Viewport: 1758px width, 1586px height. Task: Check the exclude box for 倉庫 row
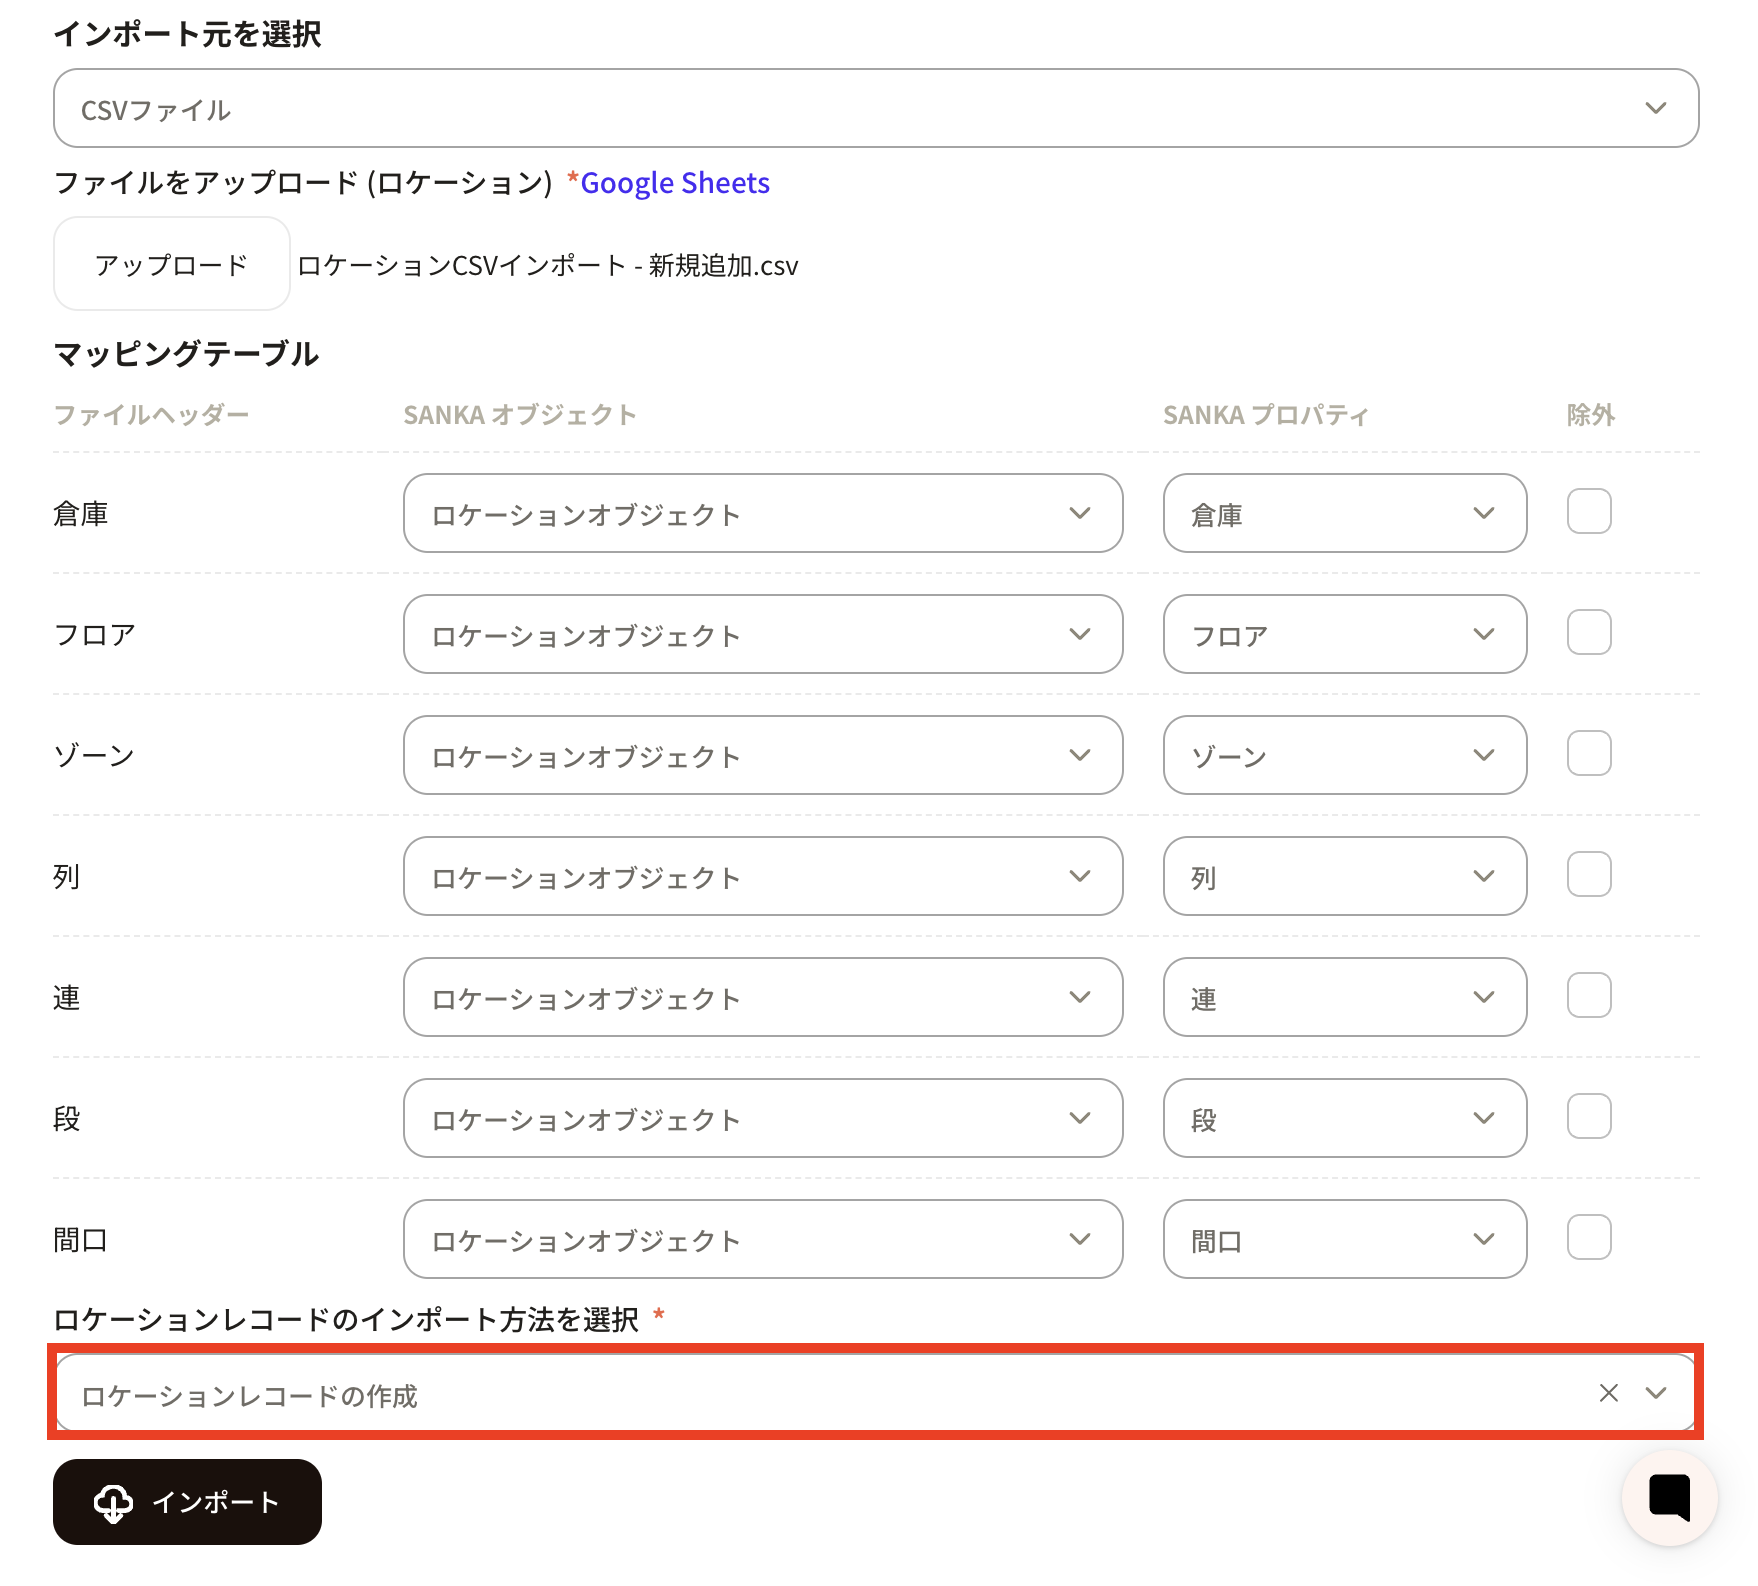point(1588,511)
